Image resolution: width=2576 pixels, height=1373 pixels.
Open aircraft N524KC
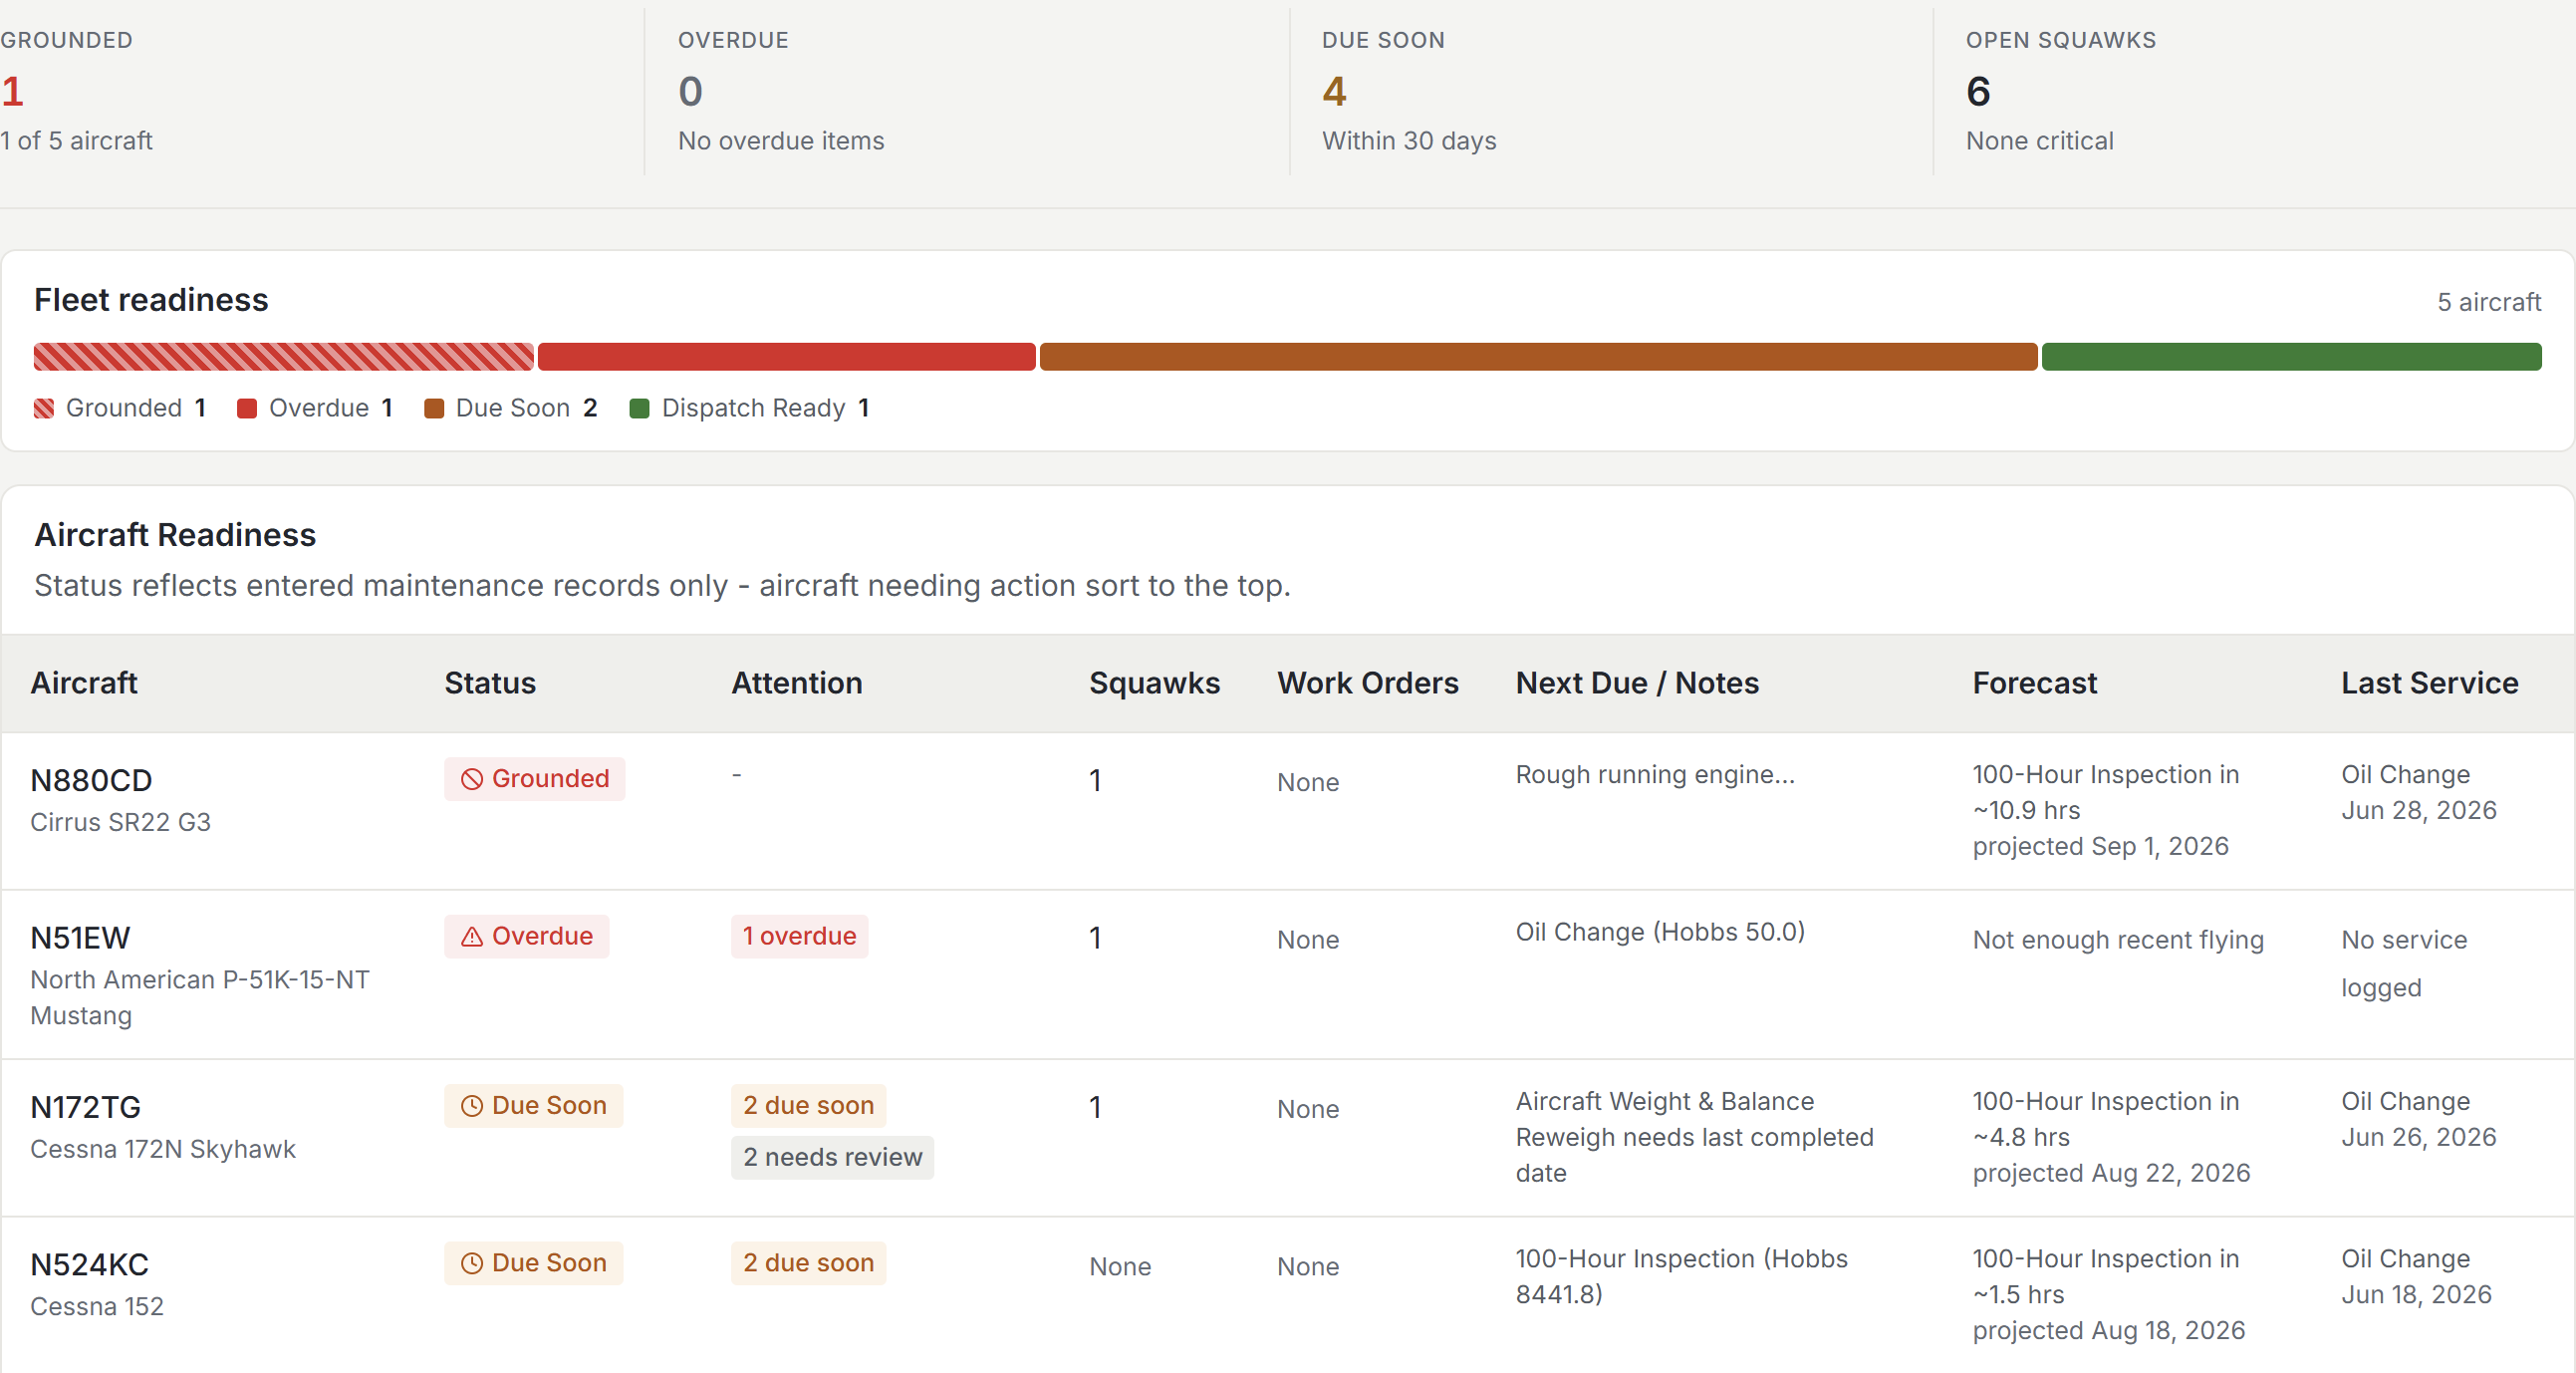(x=90, y=1266)
